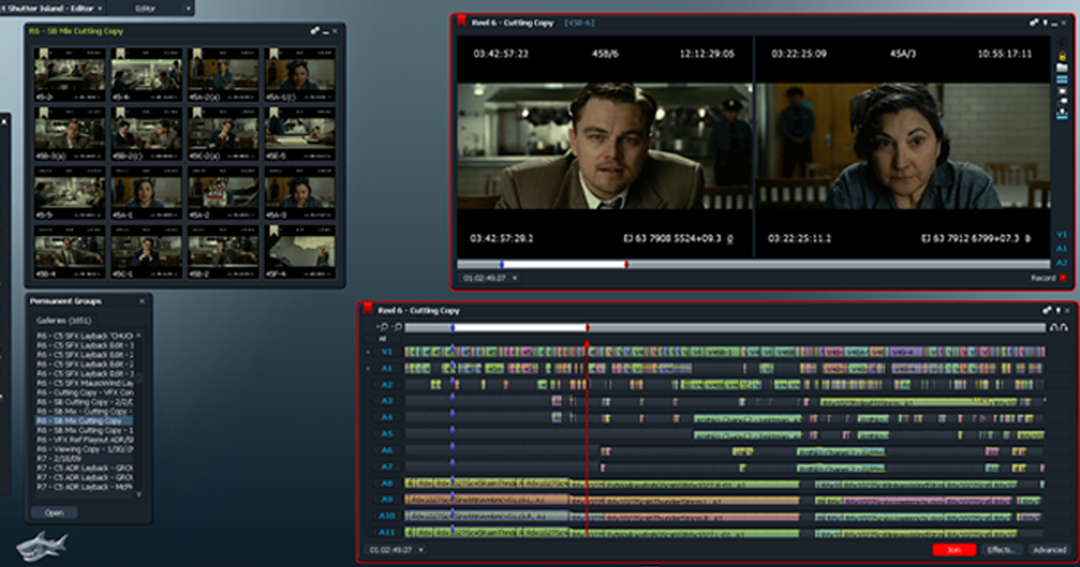Viewport: 1080px width, 567px height.
Task: Click the blue stacked-lines icon in the viewer sidebar
Action: tap(1062, 80)
